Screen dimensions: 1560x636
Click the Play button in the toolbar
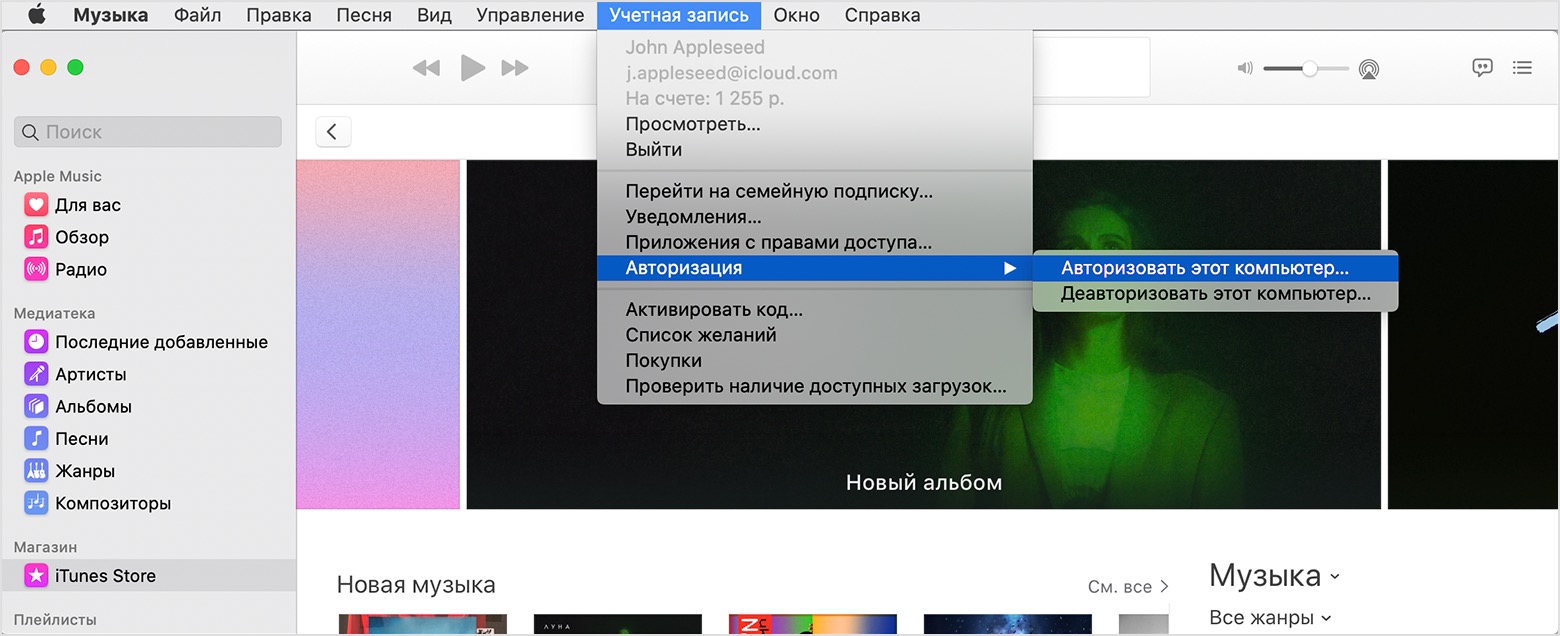[472, 68]
